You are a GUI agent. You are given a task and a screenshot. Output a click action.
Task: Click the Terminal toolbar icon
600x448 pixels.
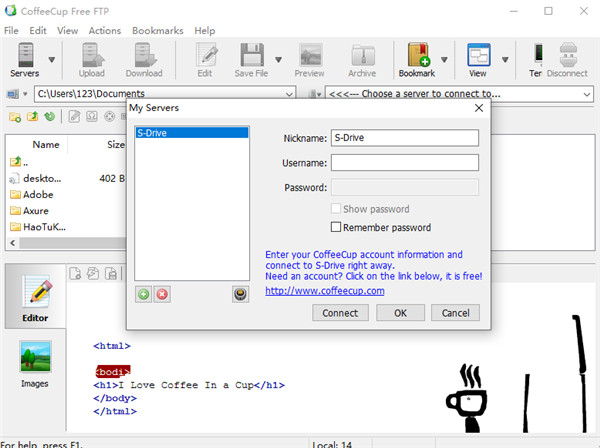[536, 59]
